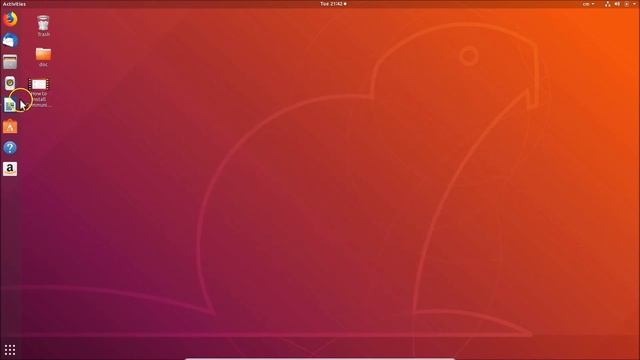Screen dimensions: 640x360
Task: Launch Thunderbird mail from the dock
Action: coord(10,40)
